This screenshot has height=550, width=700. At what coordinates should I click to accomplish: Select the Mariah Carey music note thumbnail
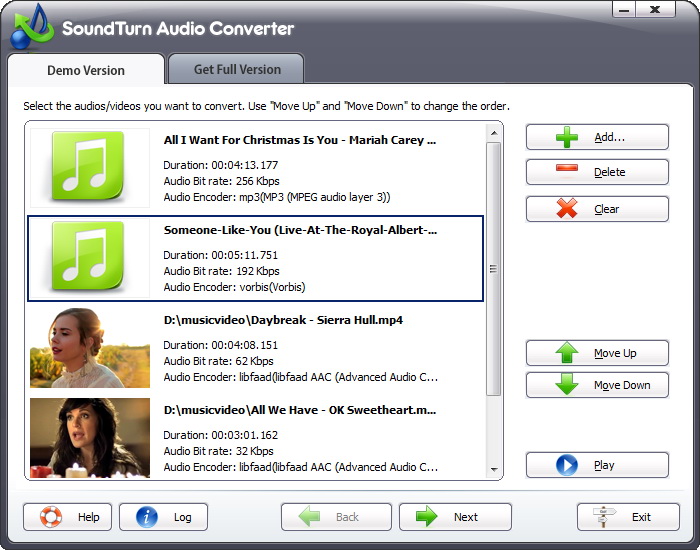click(90, 168)
